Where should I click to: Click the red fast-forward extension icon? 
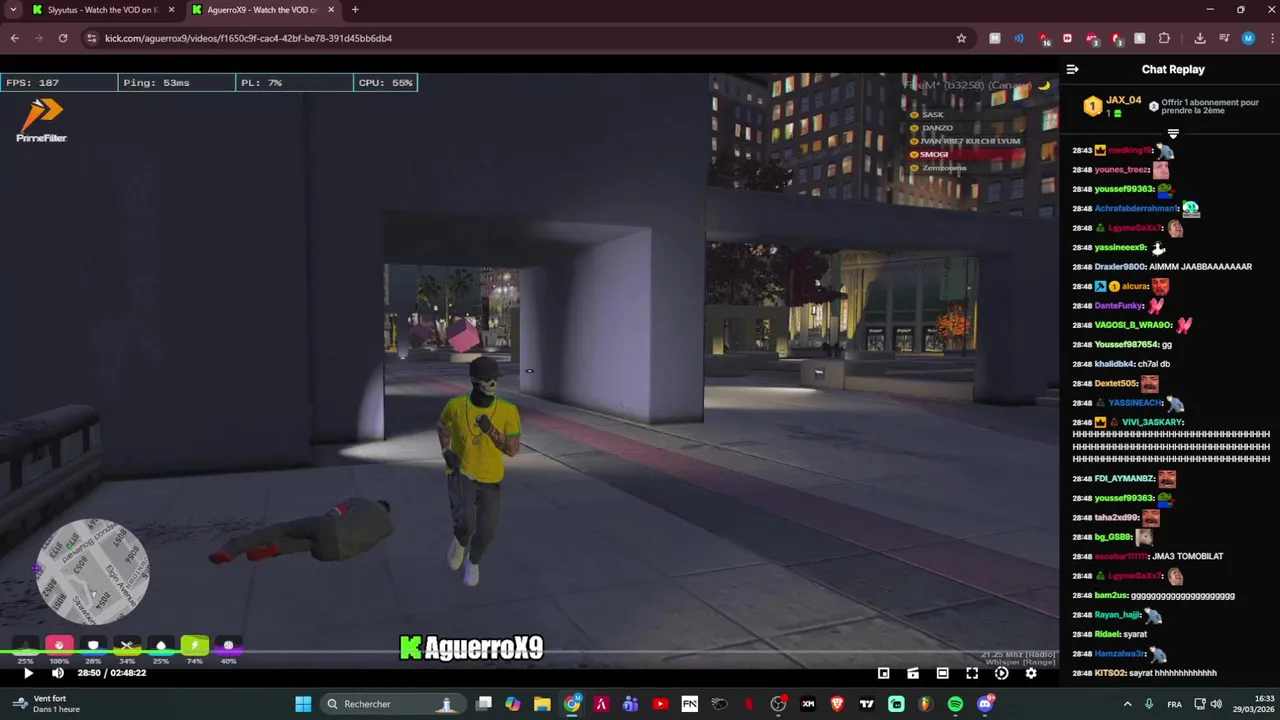pyautogui.click(x=1067, y=38)
